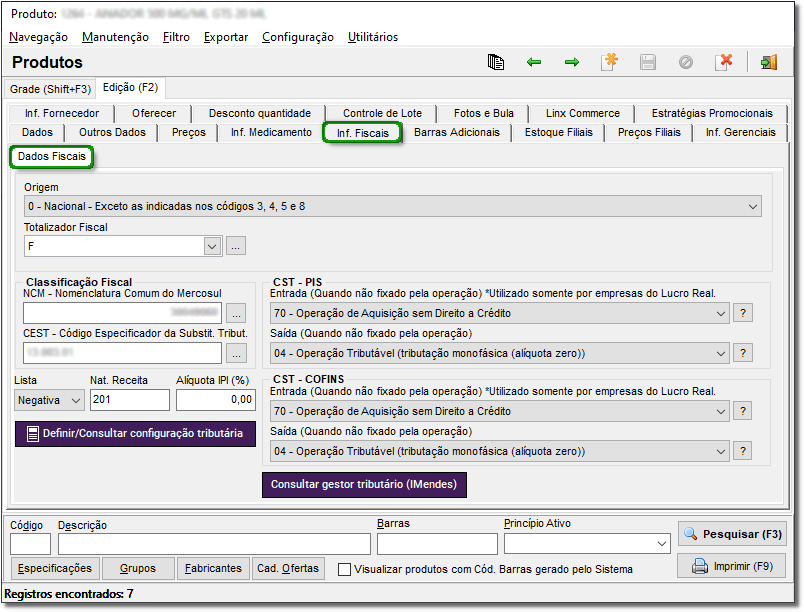Click the Descrição search field
Image resolution: width=804 pixels, height=612 pixels.
[x=214, y=544]
